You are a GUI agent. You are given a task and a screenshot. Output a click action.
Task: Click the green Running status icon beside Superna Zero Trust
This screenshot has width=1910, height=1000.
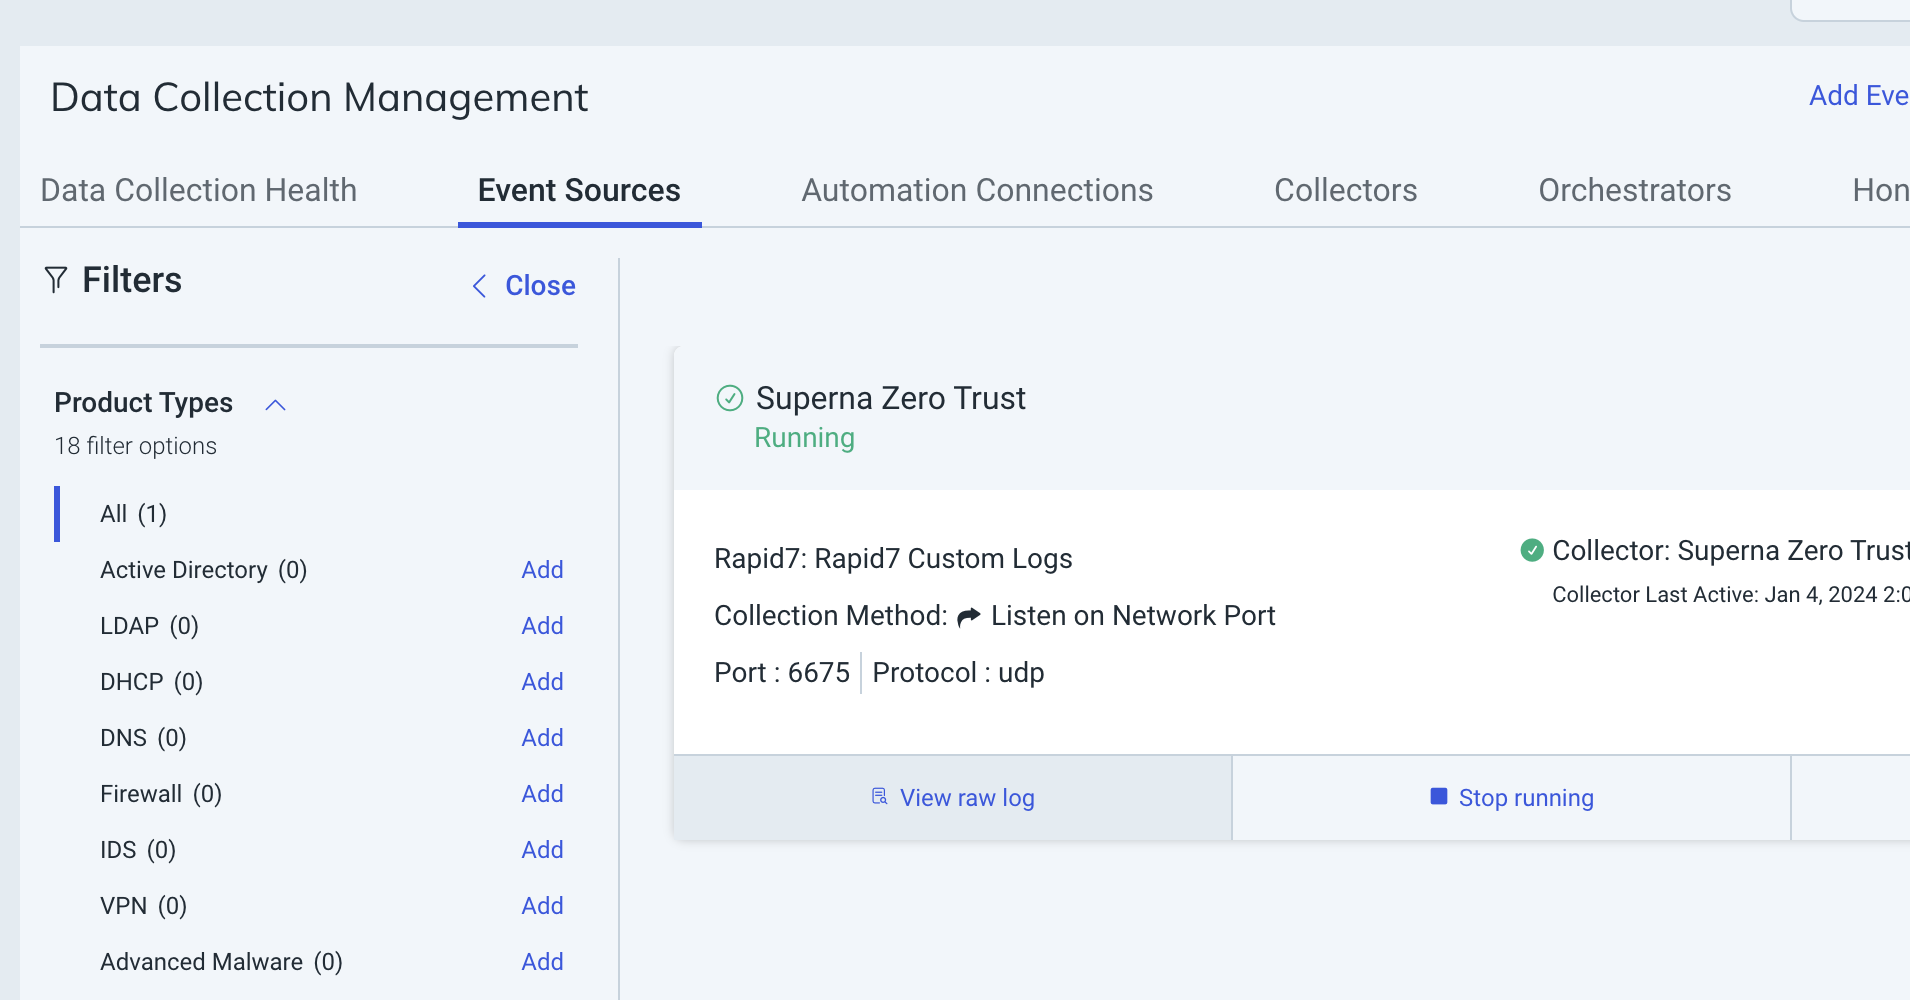(x=731, y=398)
